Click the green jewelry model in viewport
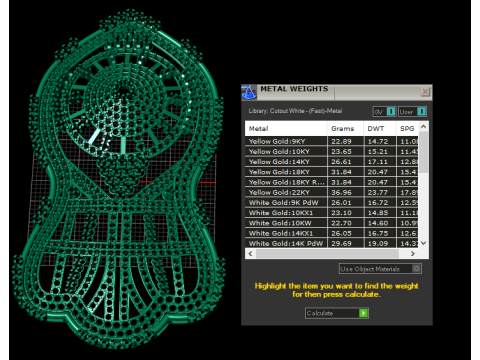The width and height of the screenshot is (480, 360). pyautogui.click(x=120, y=180)
